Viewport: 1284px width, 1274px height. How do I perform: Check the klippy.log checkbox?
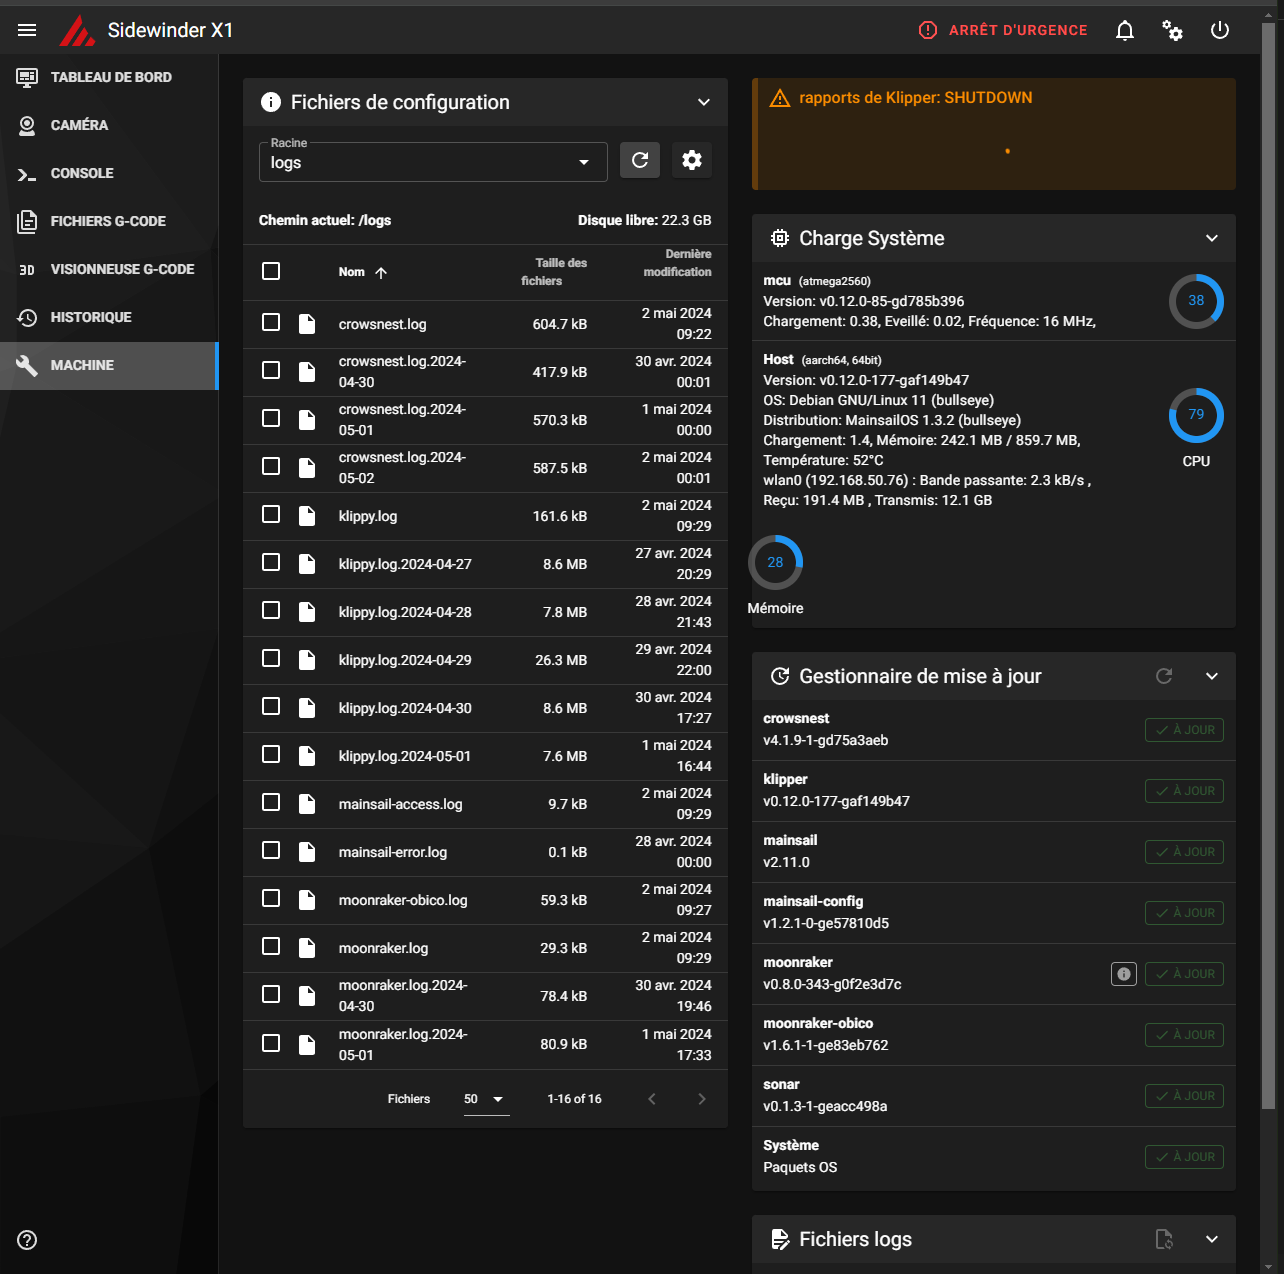[271, 514]
